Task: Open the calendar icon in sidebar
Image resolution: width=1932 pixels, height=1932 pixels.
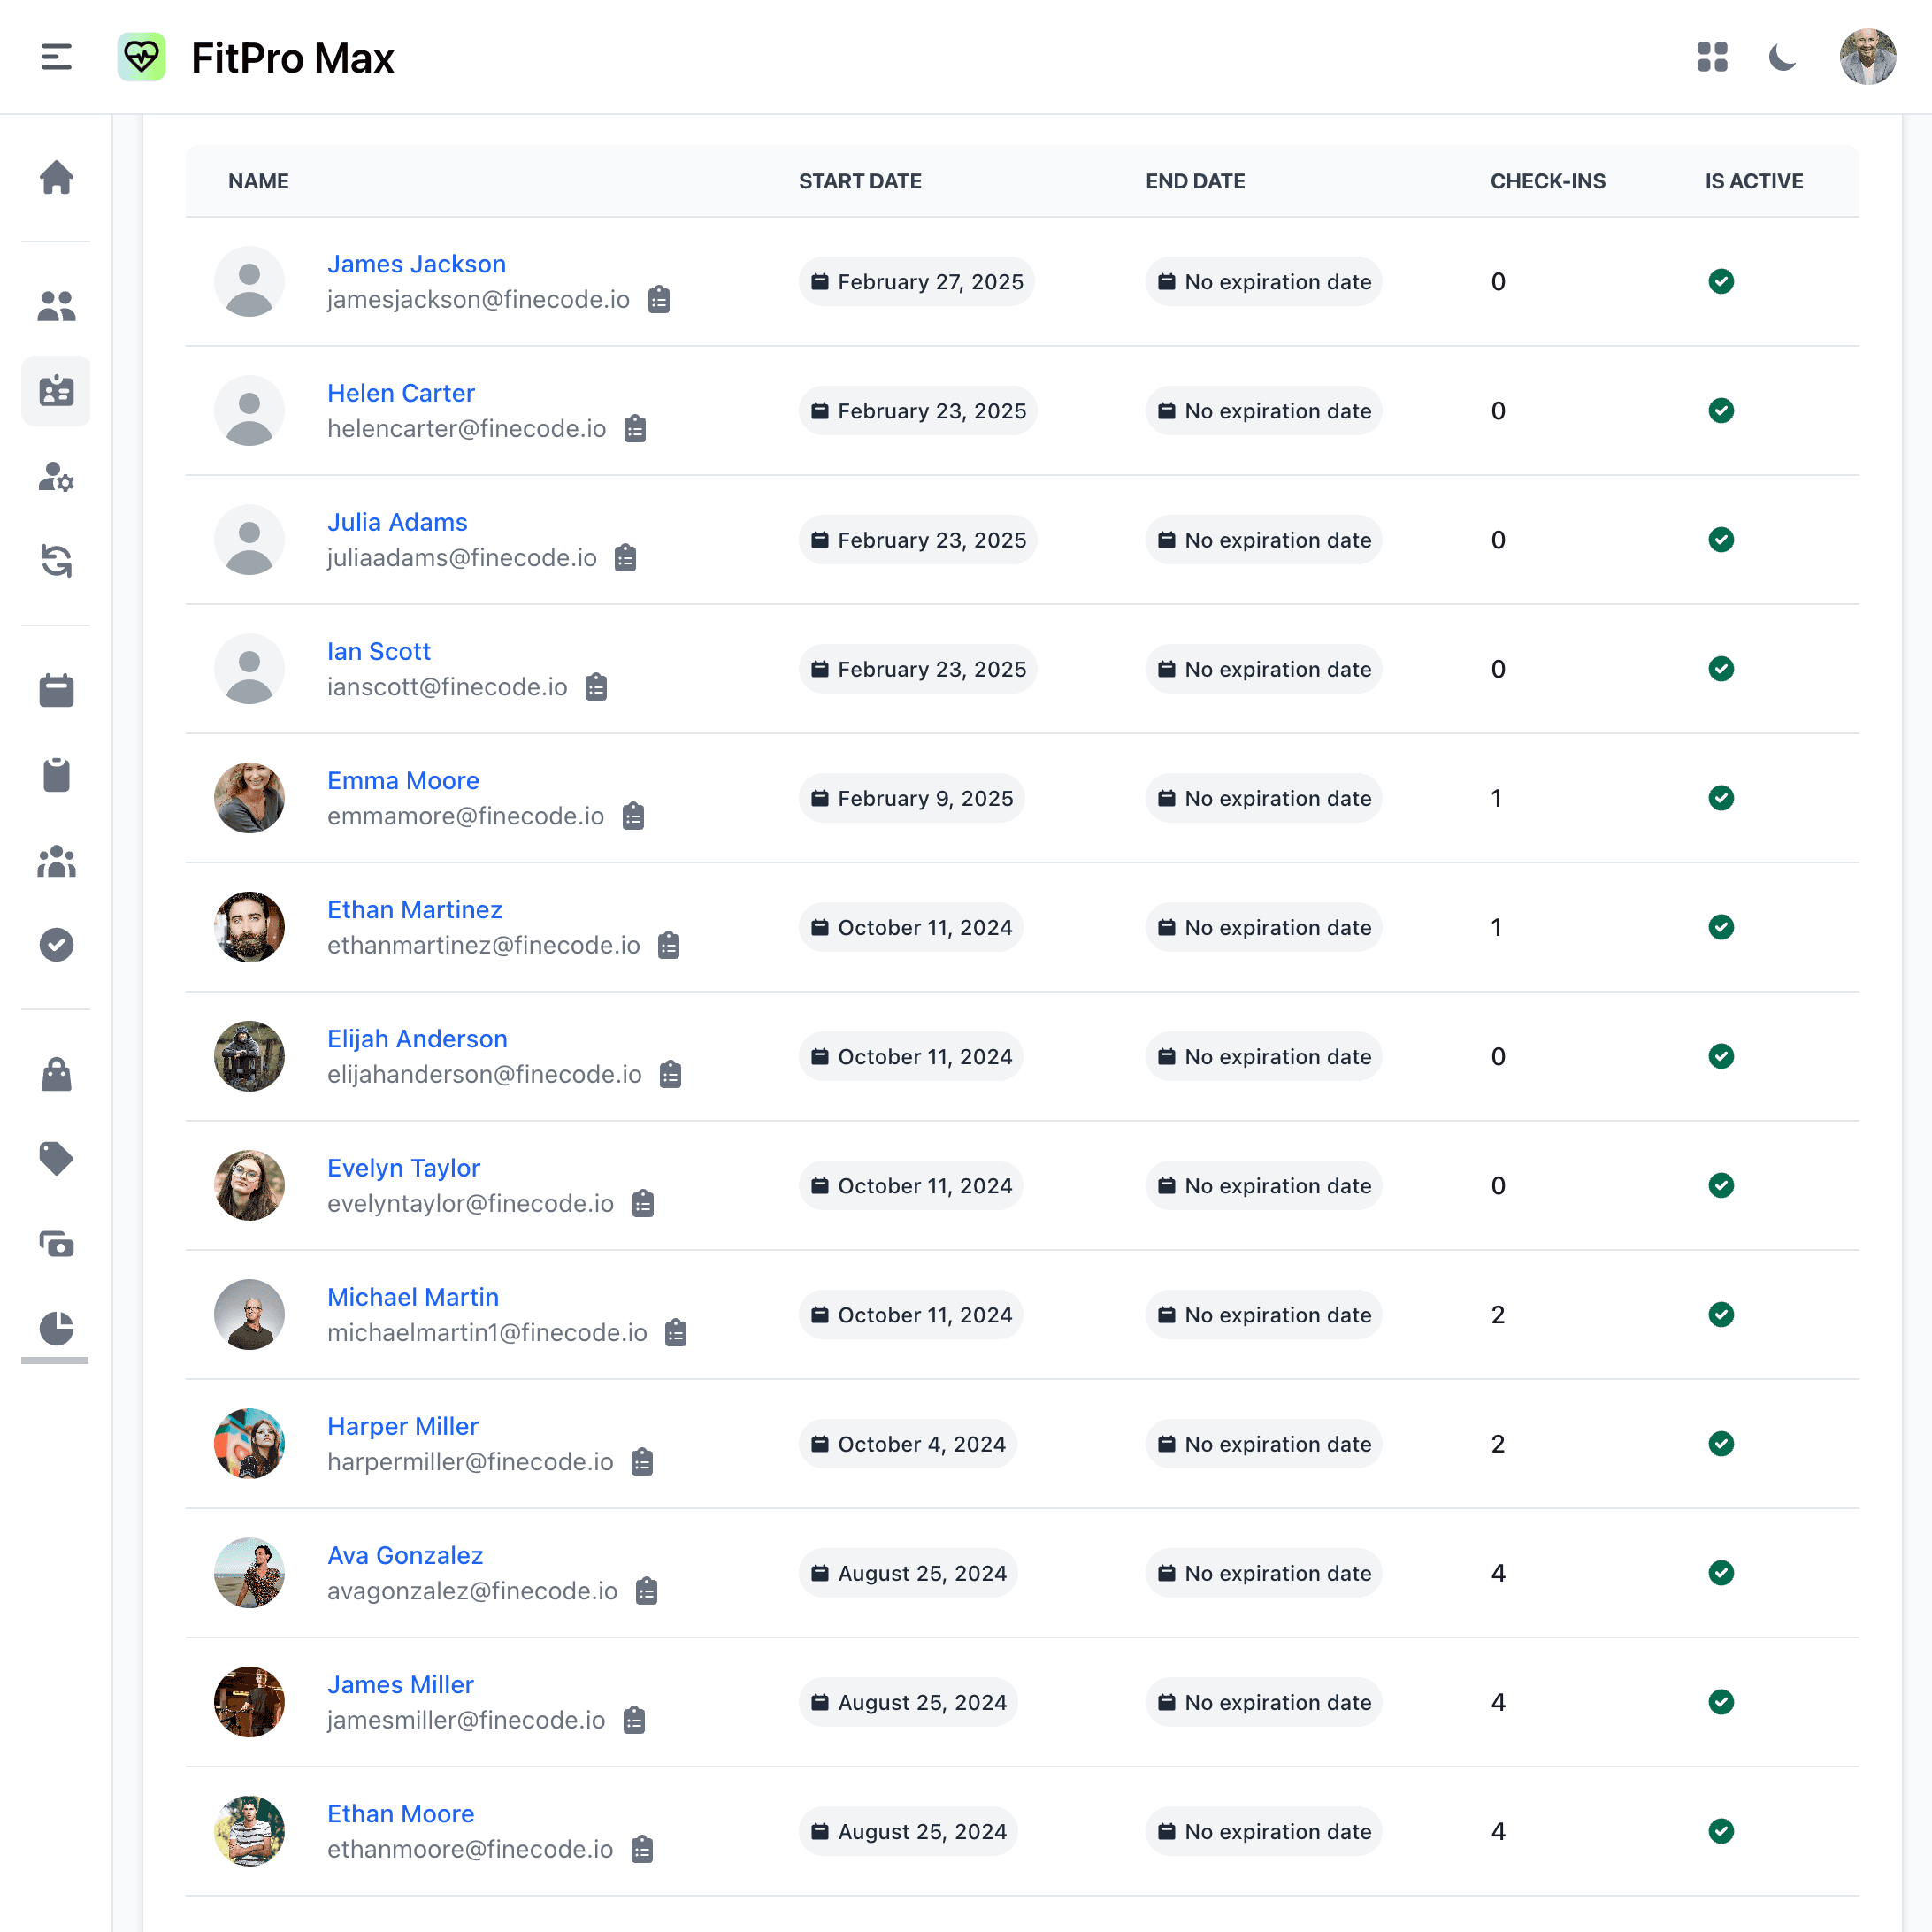Action: coord(57,690)
